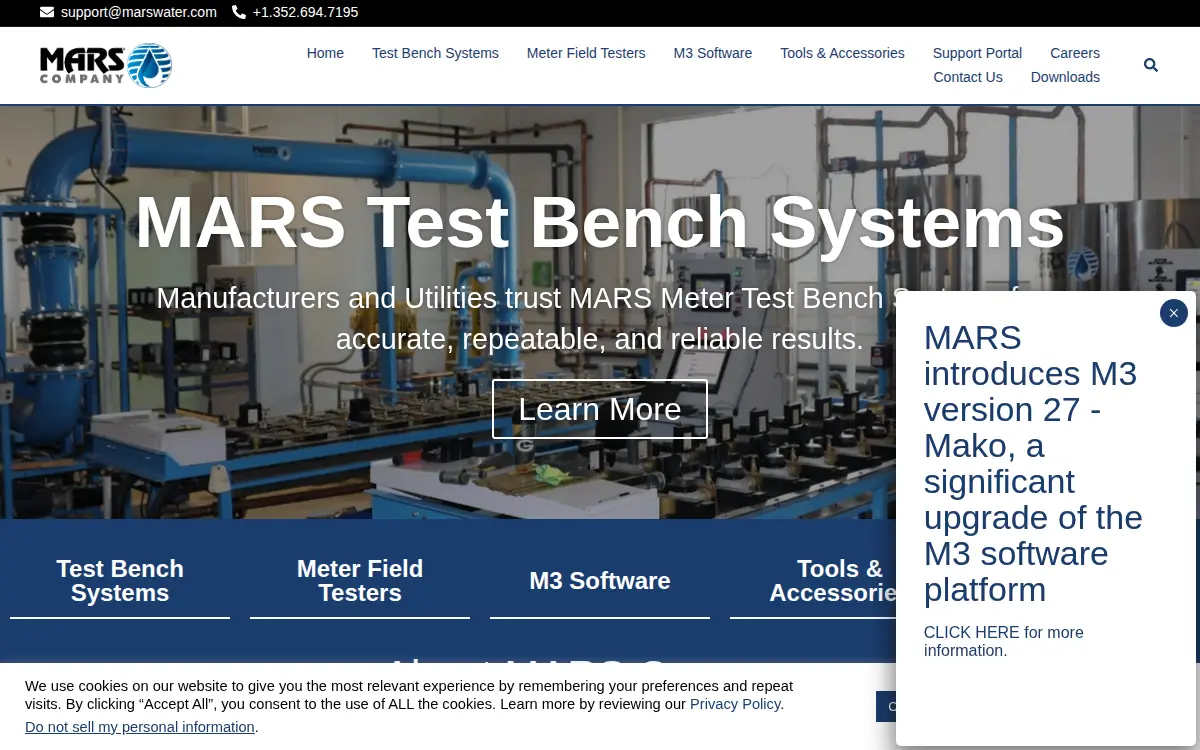The height and width of the screenshot is (750, 1200).
Task: Open the Home menu item
Action: [325, 53]
